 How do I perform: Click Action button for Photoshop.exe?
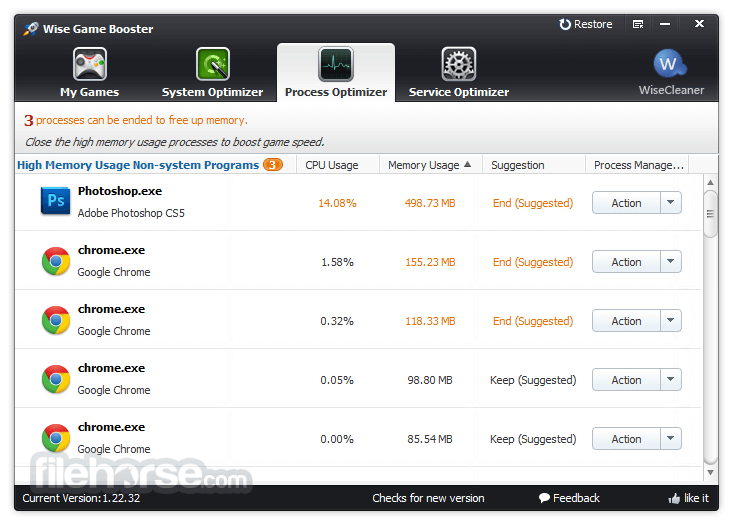pyautogui.click(x=626, y=203)
